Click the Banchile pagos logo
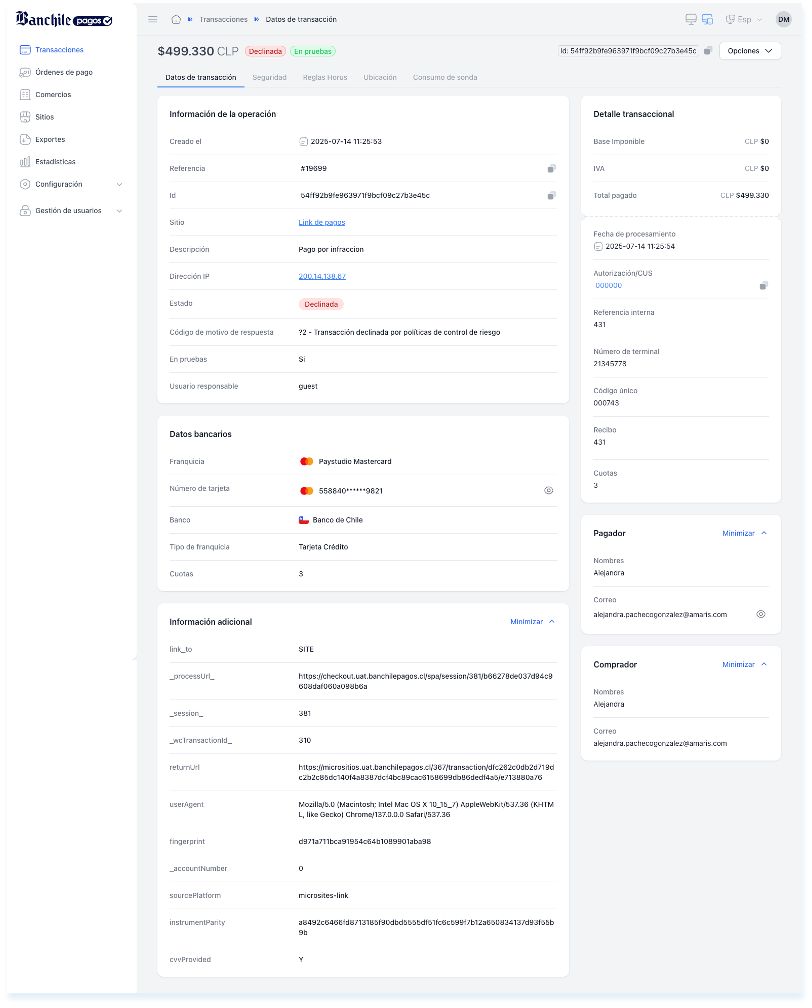 click(x=64, y=19)
